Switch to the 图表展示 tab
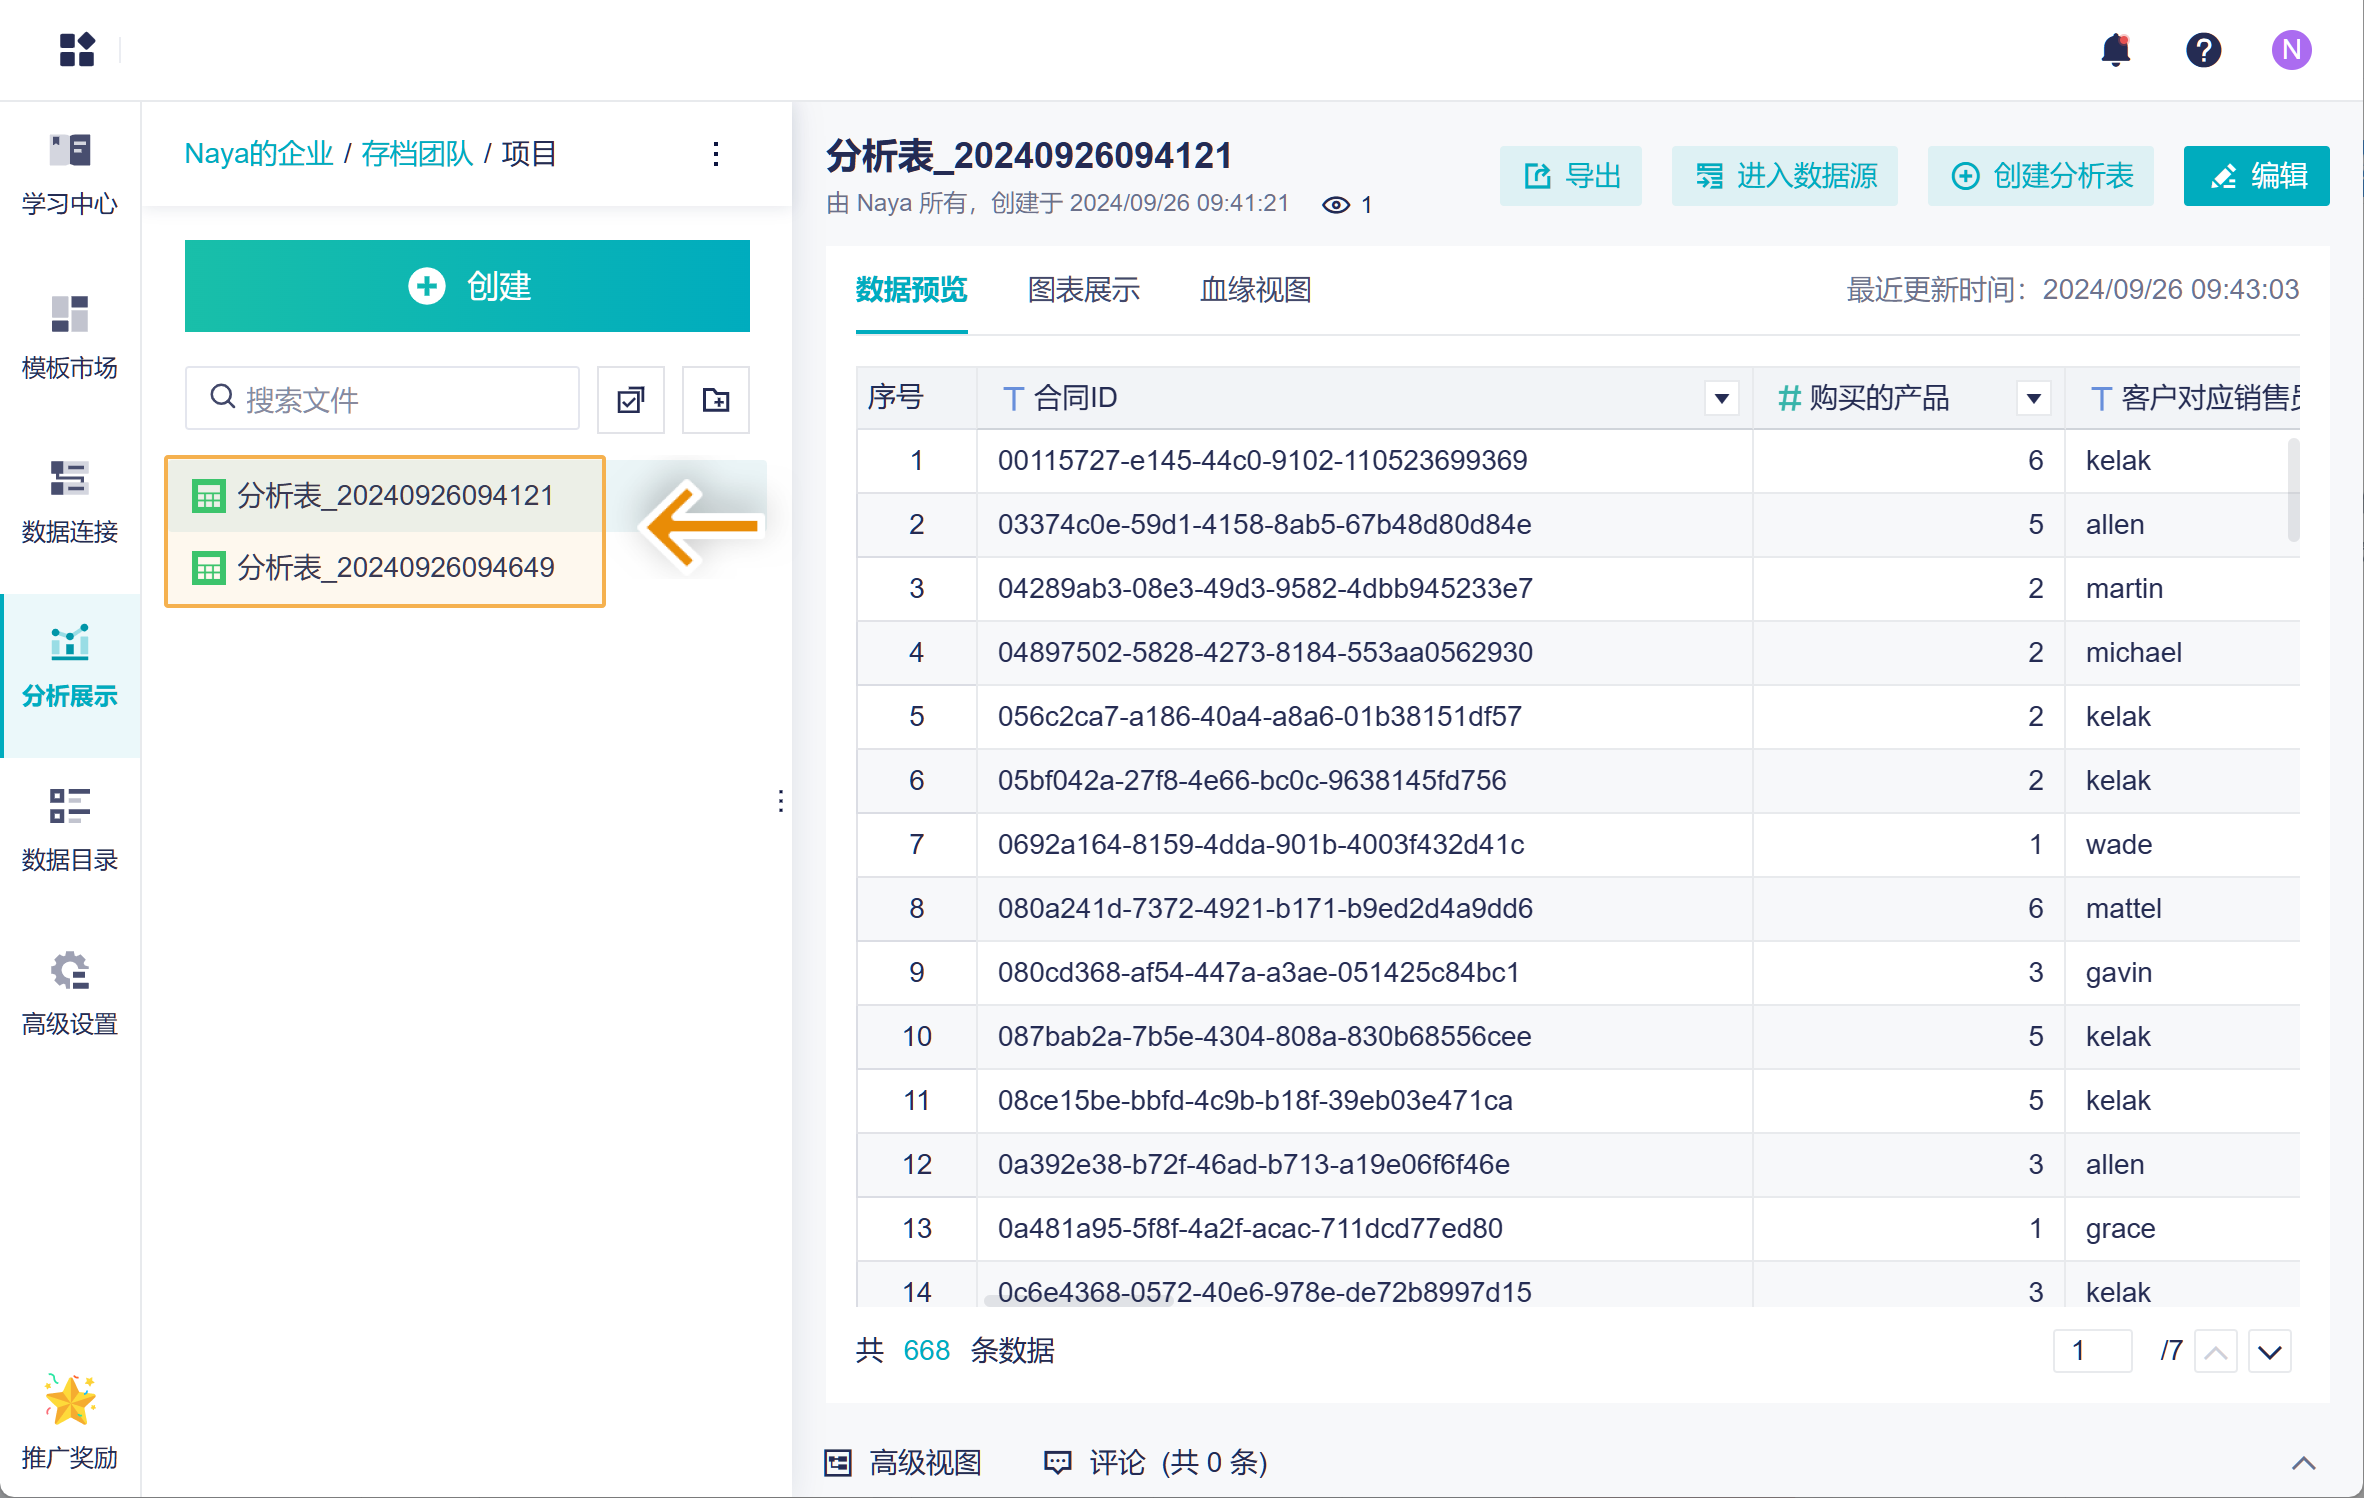This screenshot has width=2364, height=1498. [1083, 290]
